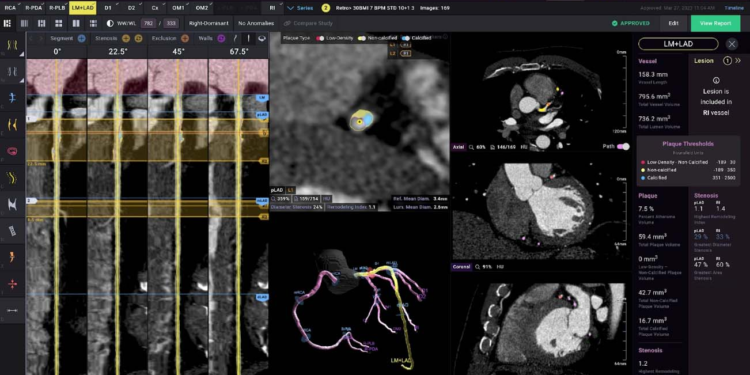Click the Lesion count badge 1
The height and width of the screenshot is (375, 750).
coord(727,61)
